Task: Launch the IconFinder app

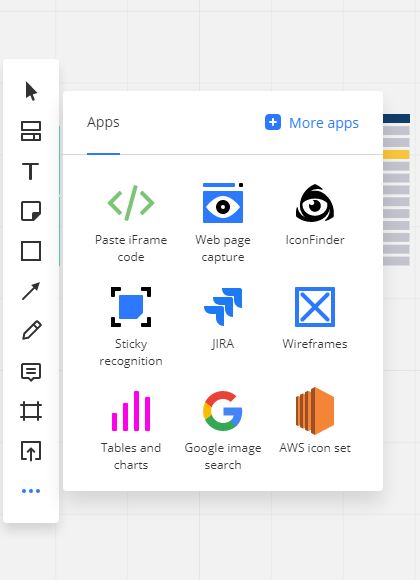Action: (315, 215)
